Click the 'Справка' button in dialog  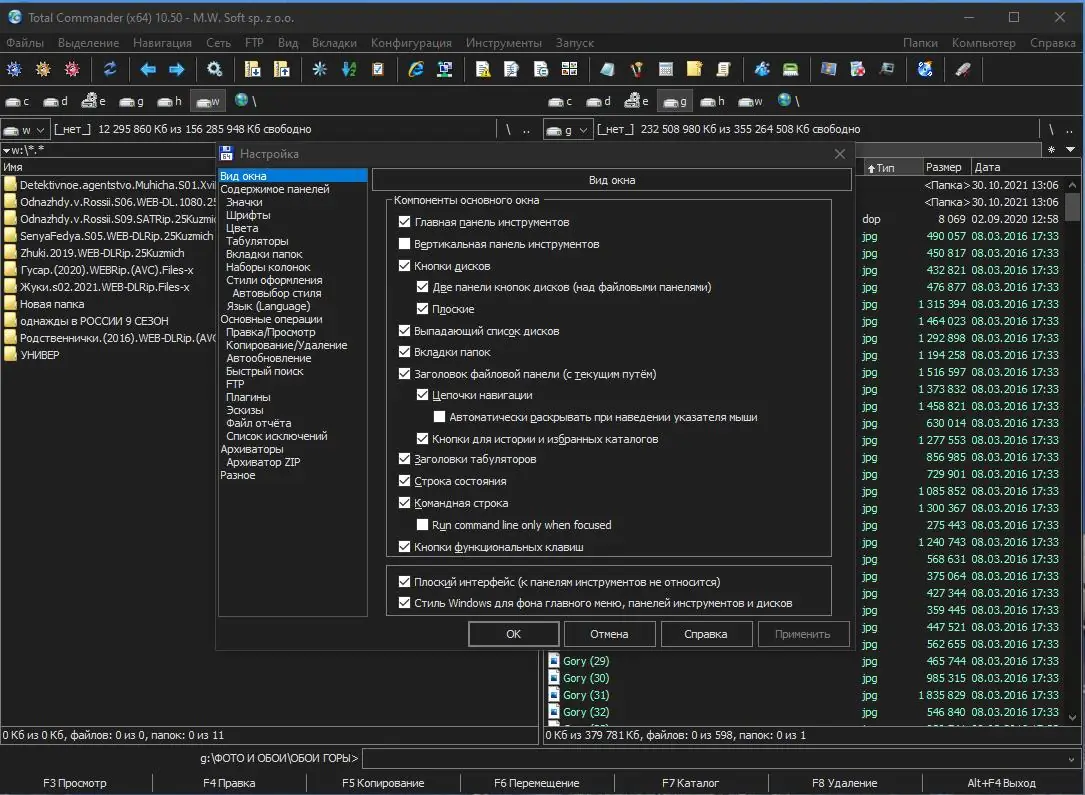[705, 633]
